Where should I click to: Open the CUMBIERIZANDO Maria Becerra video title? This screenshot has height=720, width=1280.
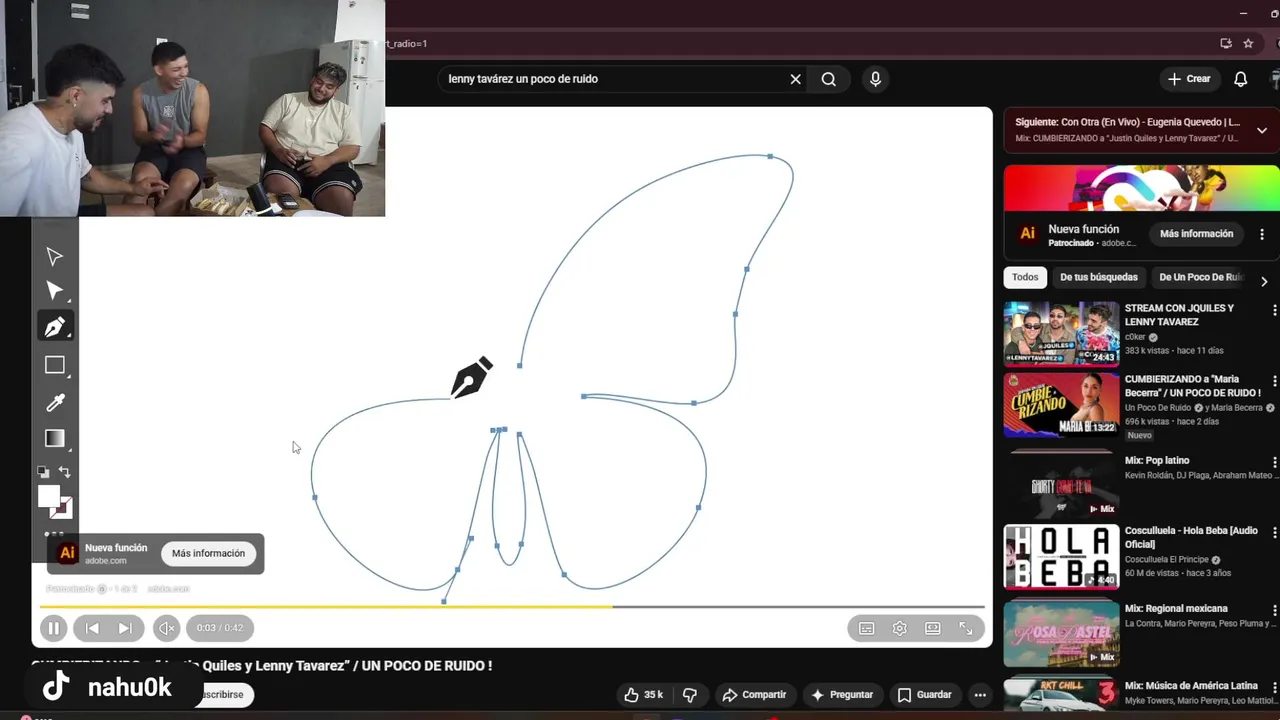[1193, 386]
